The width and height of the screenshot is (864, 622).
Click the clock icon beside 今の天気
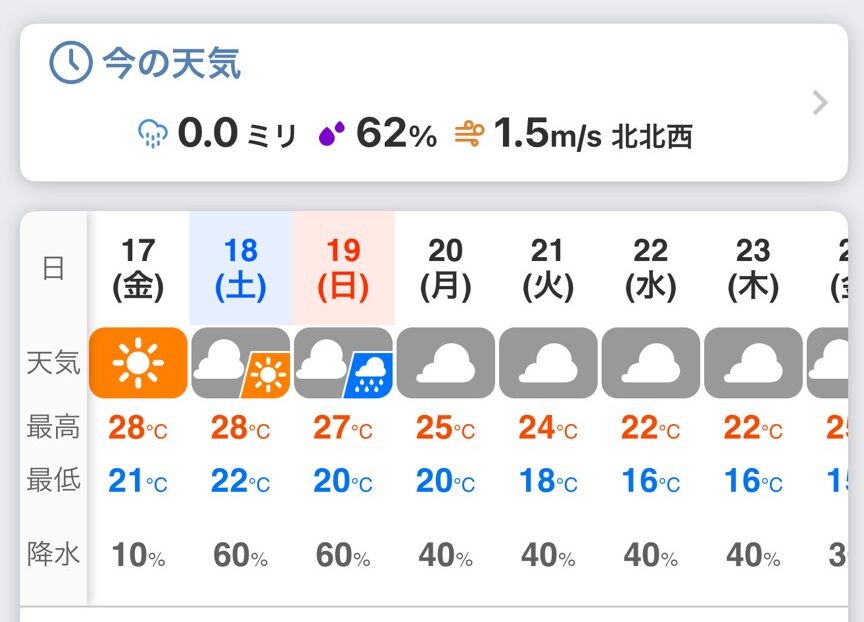pyautogui.click(x=71, y=64)
